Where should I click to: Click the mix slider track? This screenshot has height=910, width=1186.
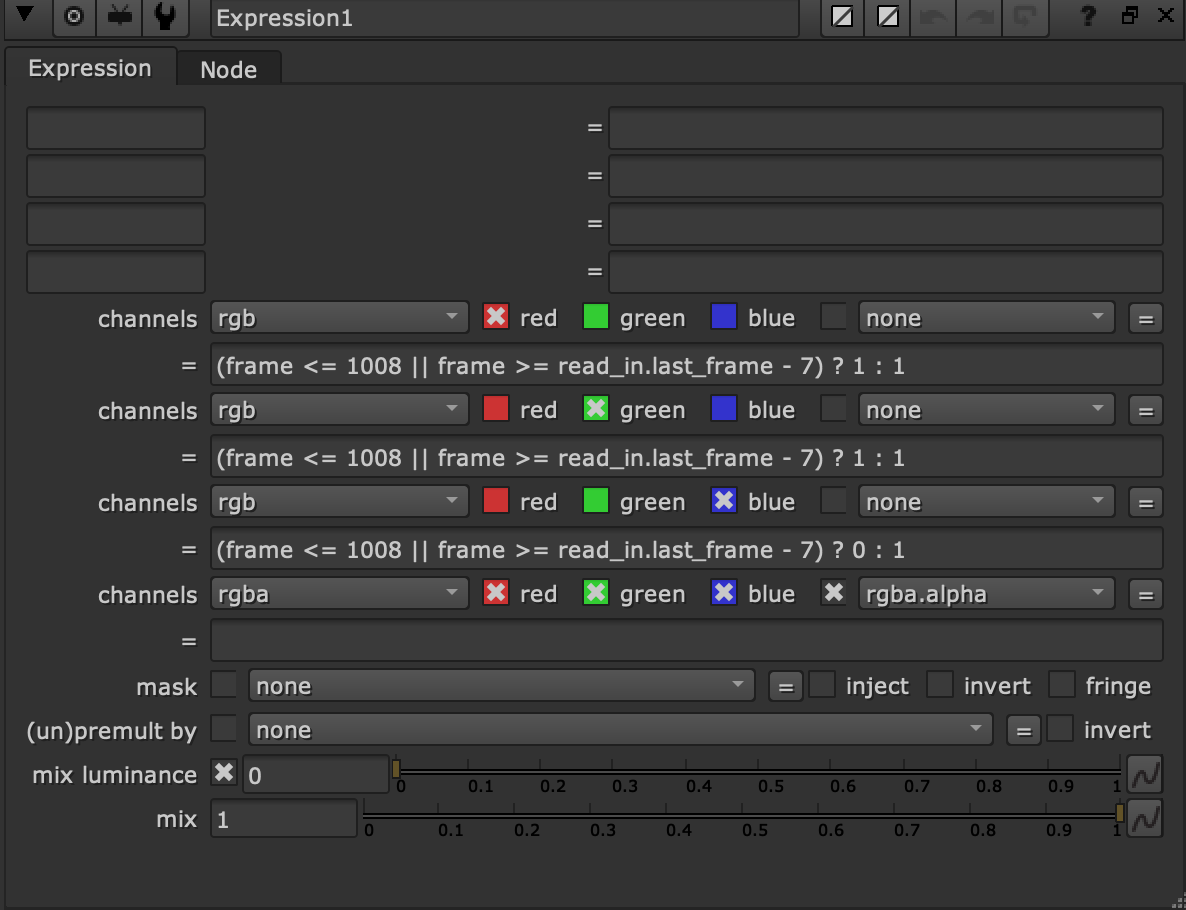(740, 814)
